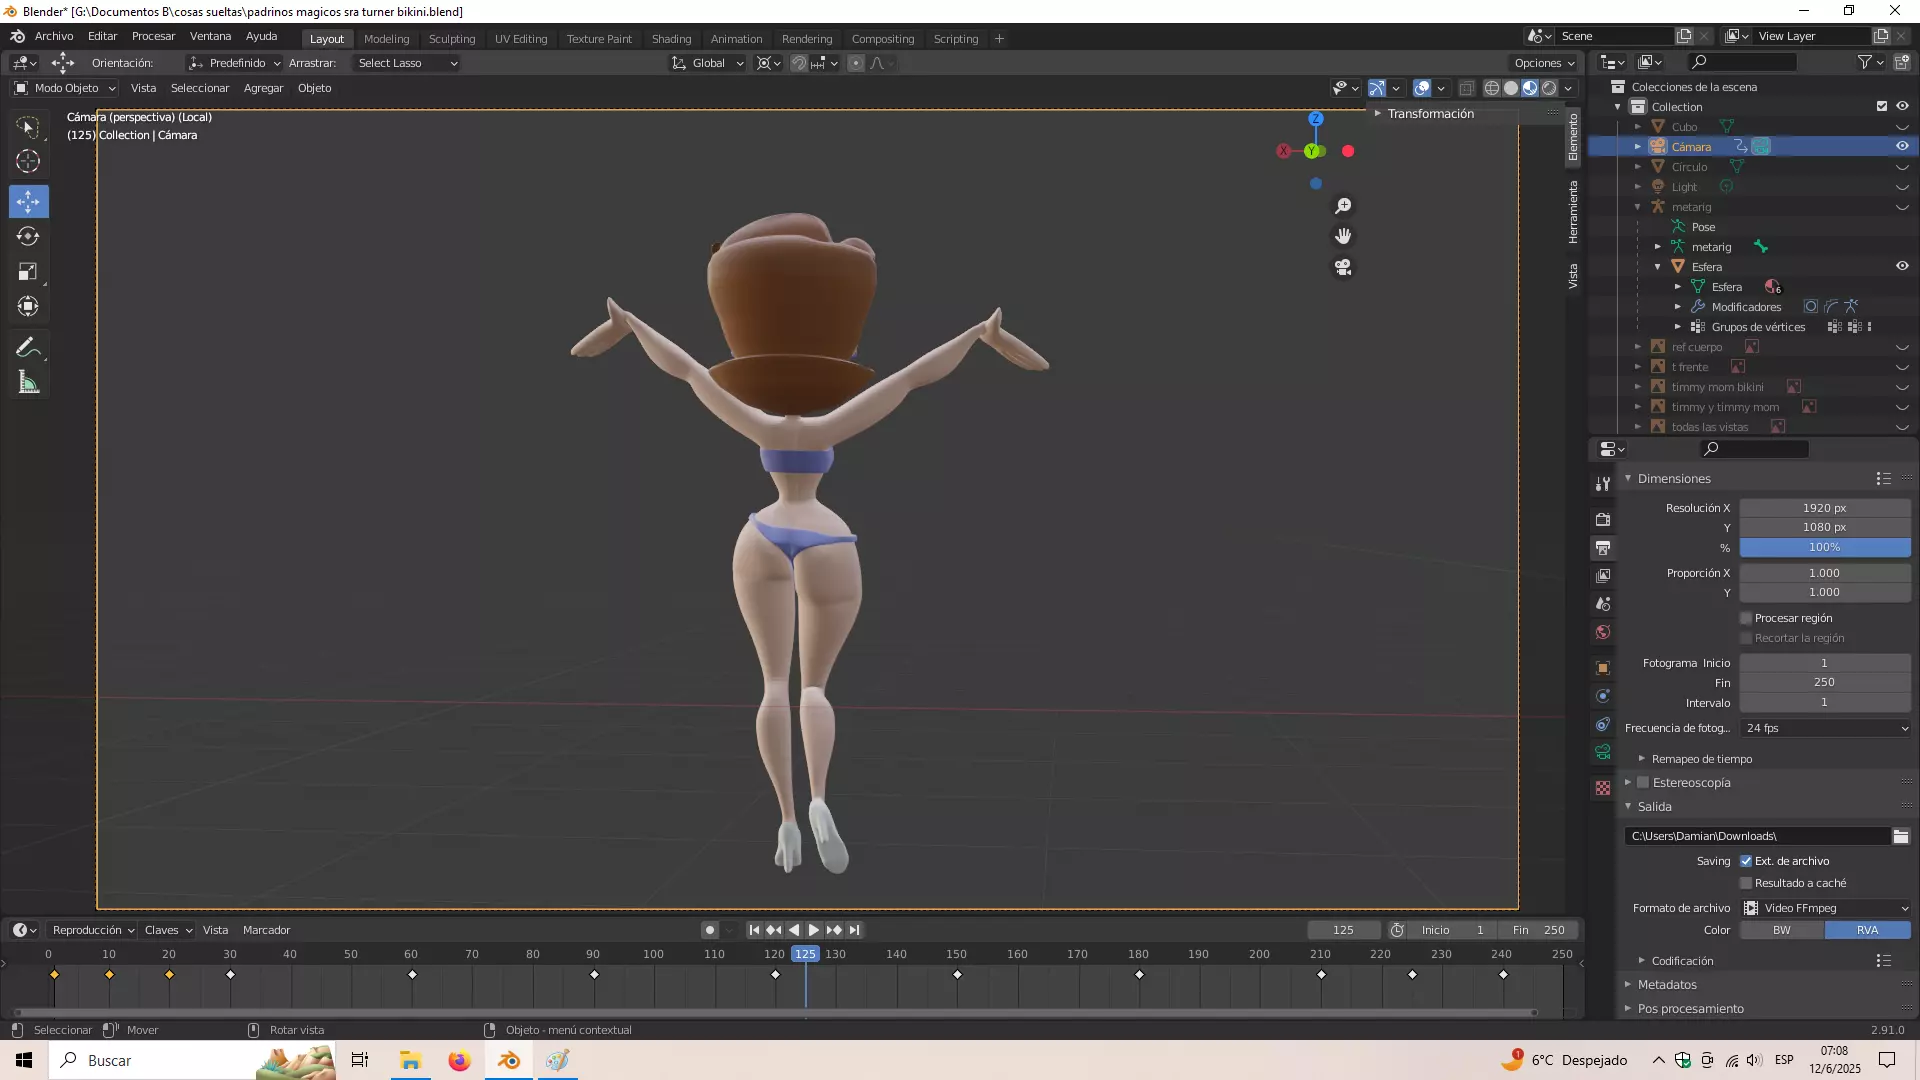The image size is (1920, 1080).
Task: Expand the Codificación panel
Action: click(x=1681, y=961)
